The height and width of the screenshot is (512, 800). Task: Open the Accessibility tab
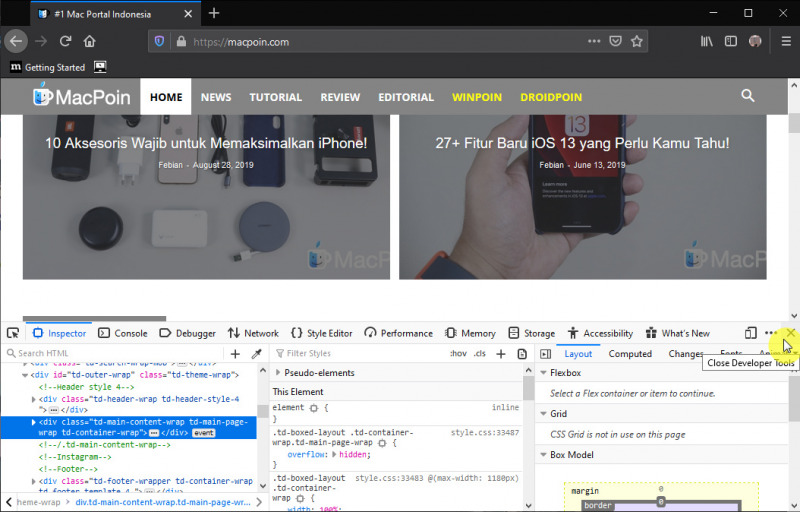(x=600, y=333)
